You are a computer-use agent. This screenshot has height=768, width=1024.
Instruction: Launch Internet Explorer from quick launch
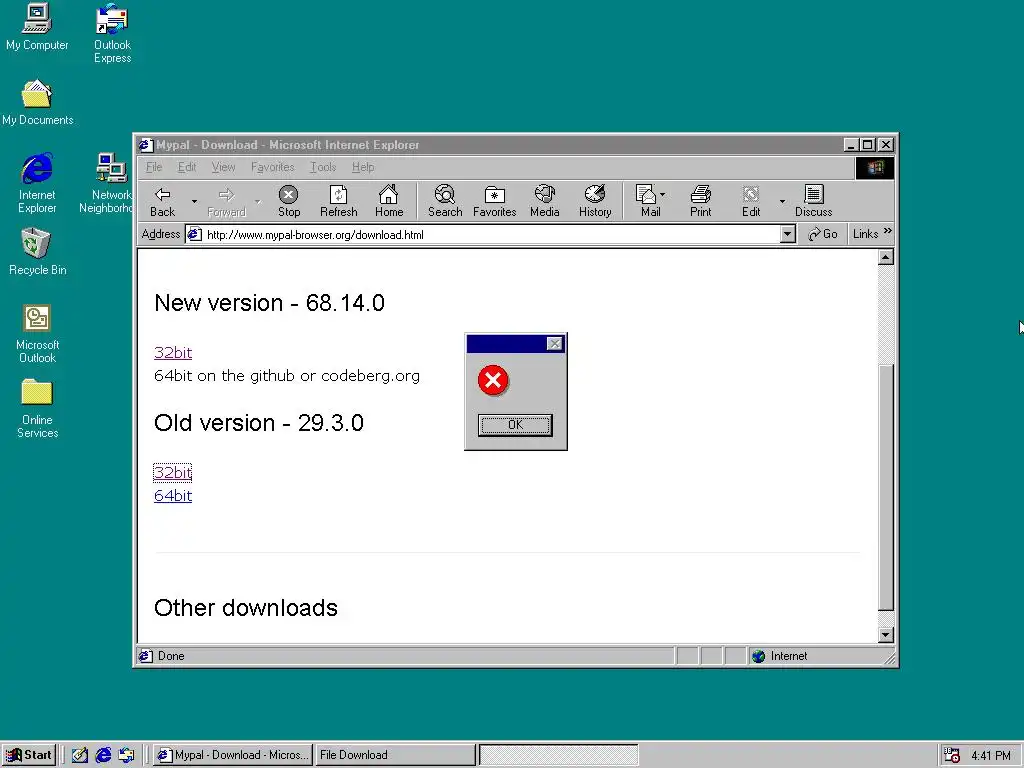[x=103, y=755]
